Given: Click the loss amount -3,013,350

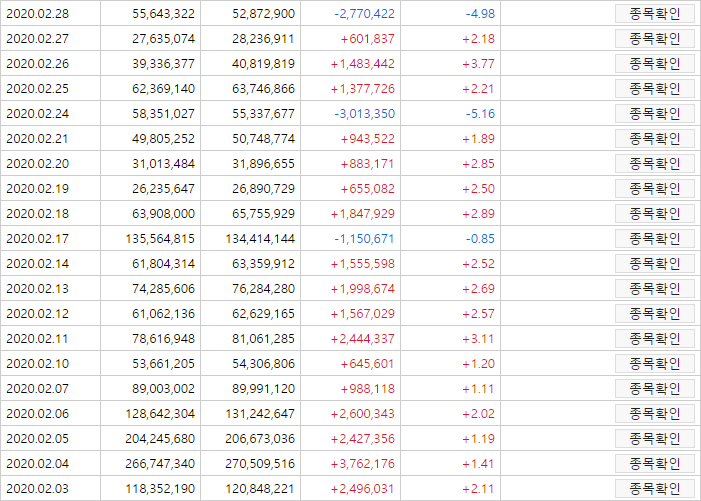Looking at the screenshot, I should point(364,114).
